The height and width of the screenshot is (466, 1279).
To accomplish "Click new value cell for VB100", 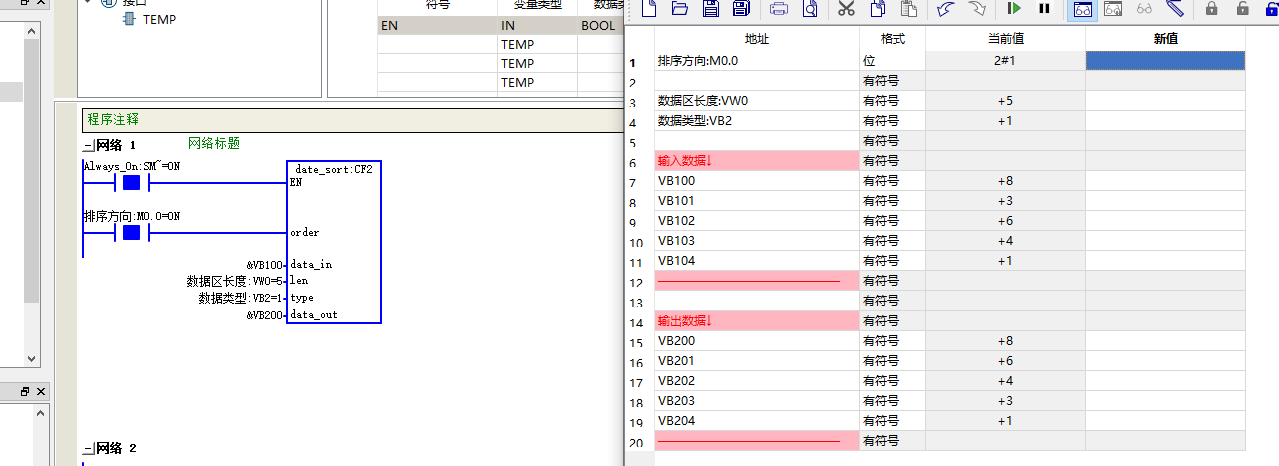I will click(x=1165, y=181).
